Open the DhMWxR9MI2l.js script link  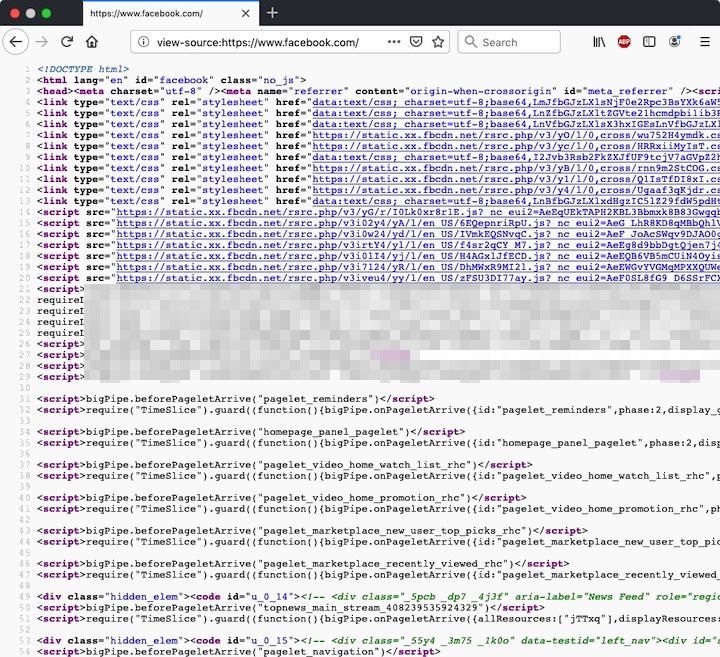418,268
